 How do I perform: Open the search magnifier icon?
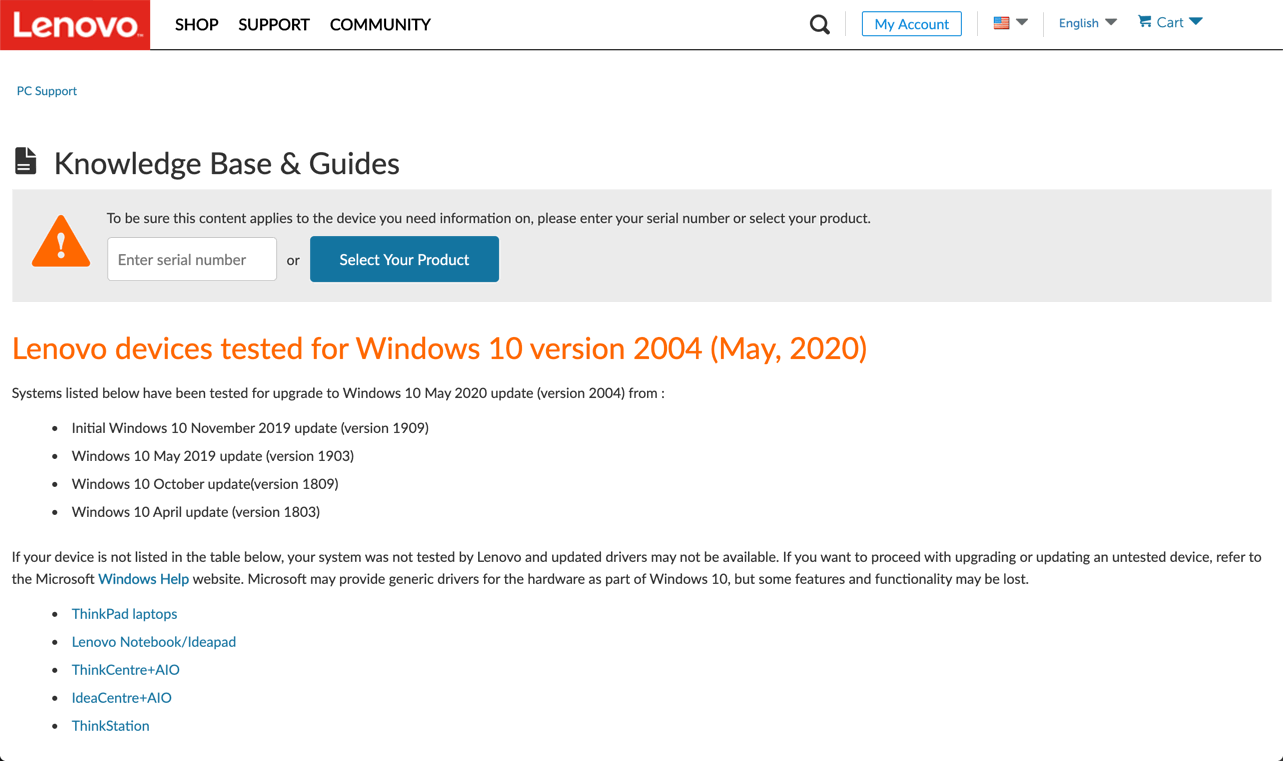820,24
